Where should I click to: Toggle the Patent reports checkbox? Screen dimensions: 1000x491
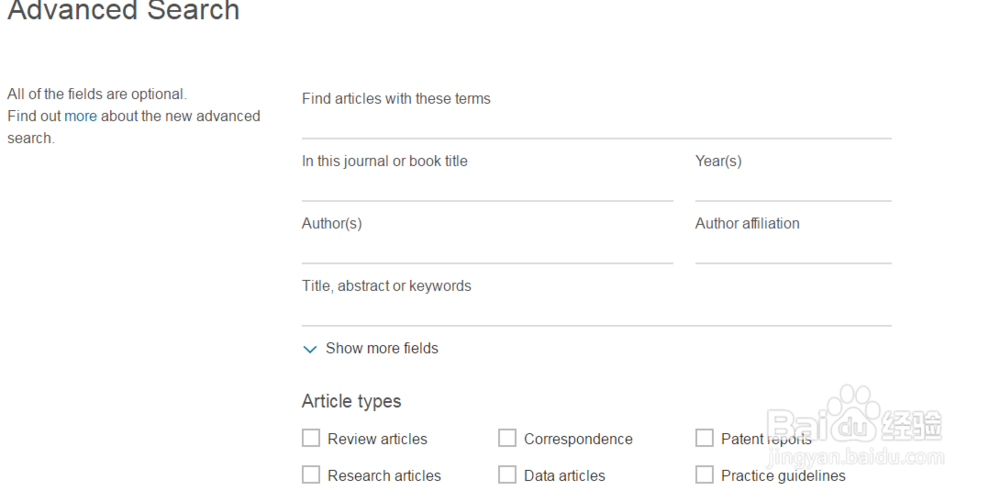[x=705, y=438]
